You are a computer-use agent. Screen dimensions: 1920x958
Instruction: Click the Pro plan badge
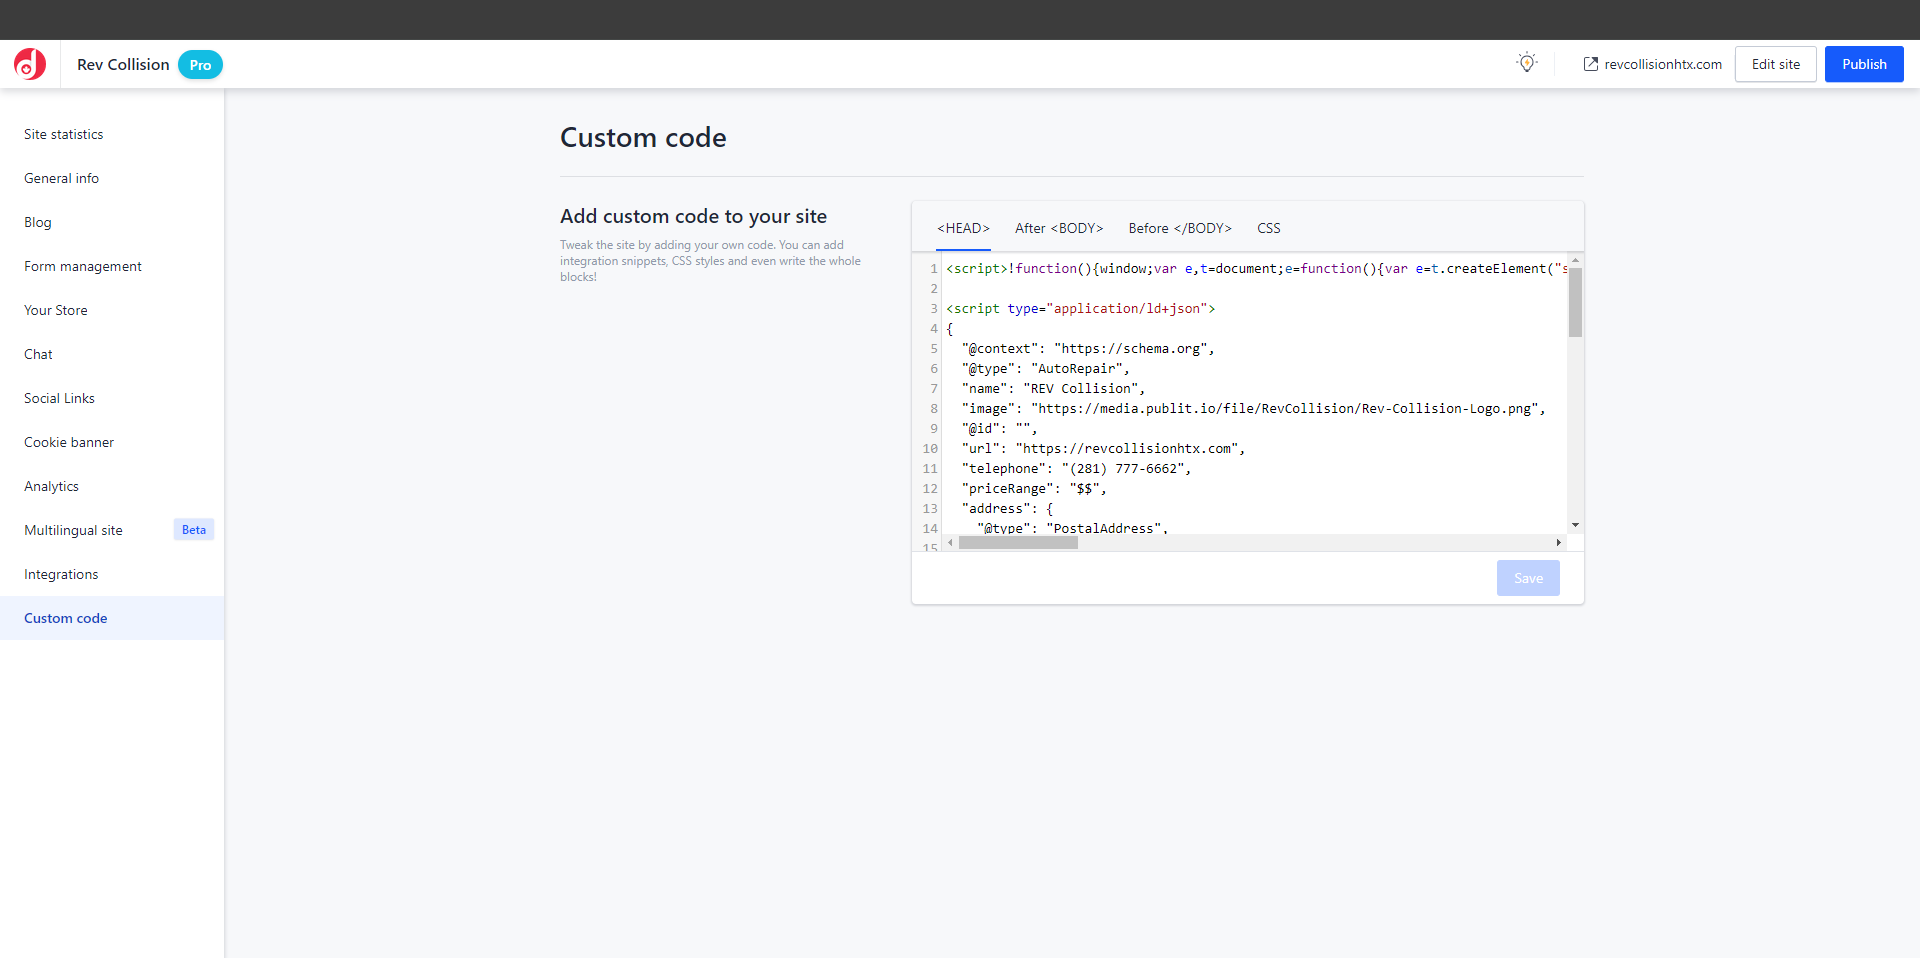200,65
